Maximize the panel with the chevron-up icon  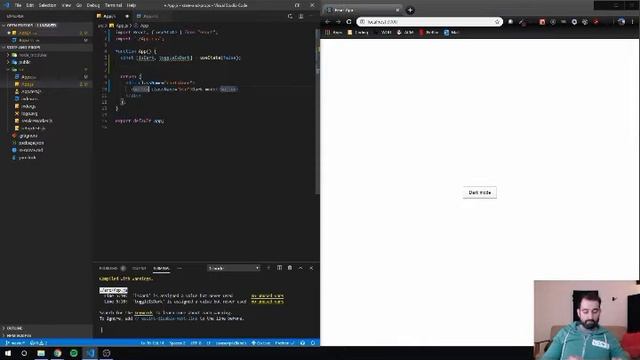coord(301,268)
